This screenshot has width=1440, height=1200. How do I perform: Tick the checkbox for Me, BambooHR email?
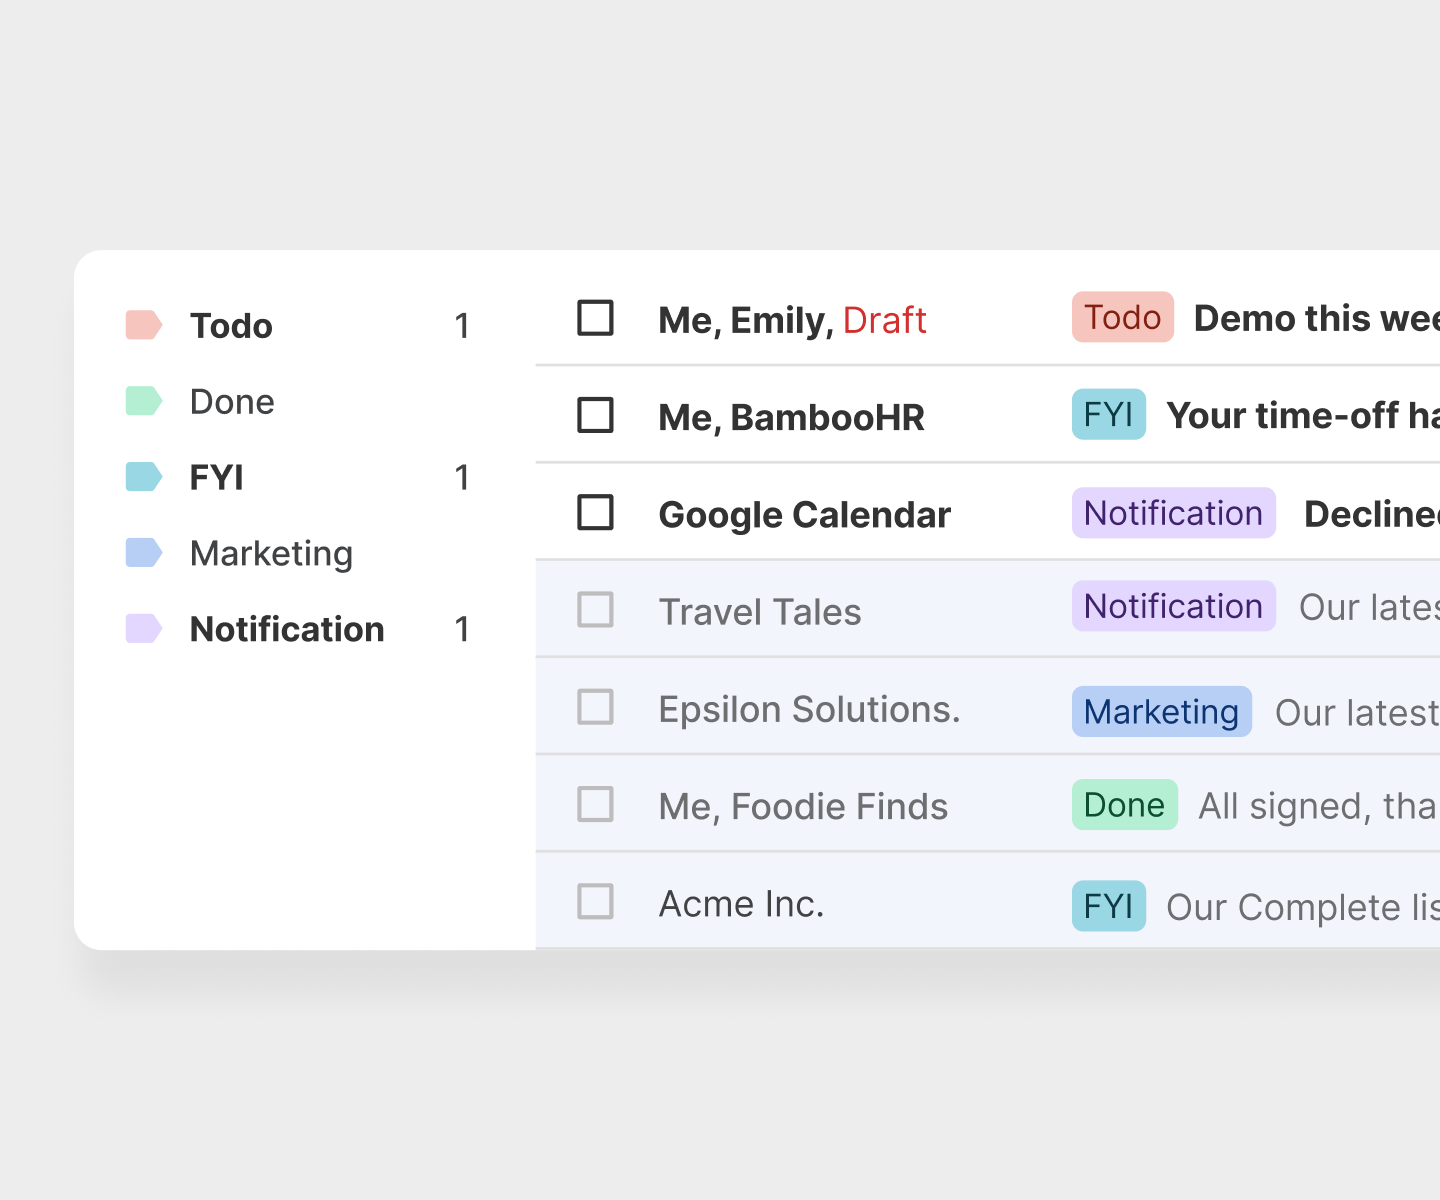(x=595, y=416)
